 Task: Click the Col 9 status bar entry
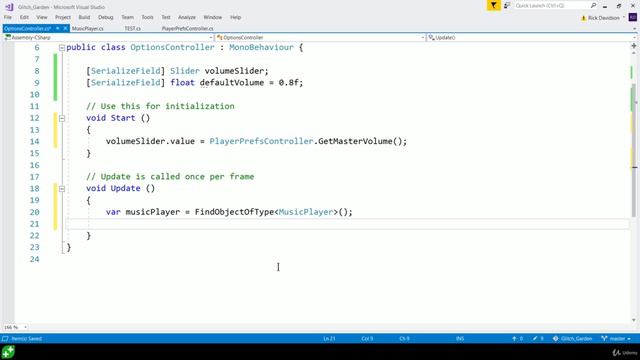click(x=367, y=339)
